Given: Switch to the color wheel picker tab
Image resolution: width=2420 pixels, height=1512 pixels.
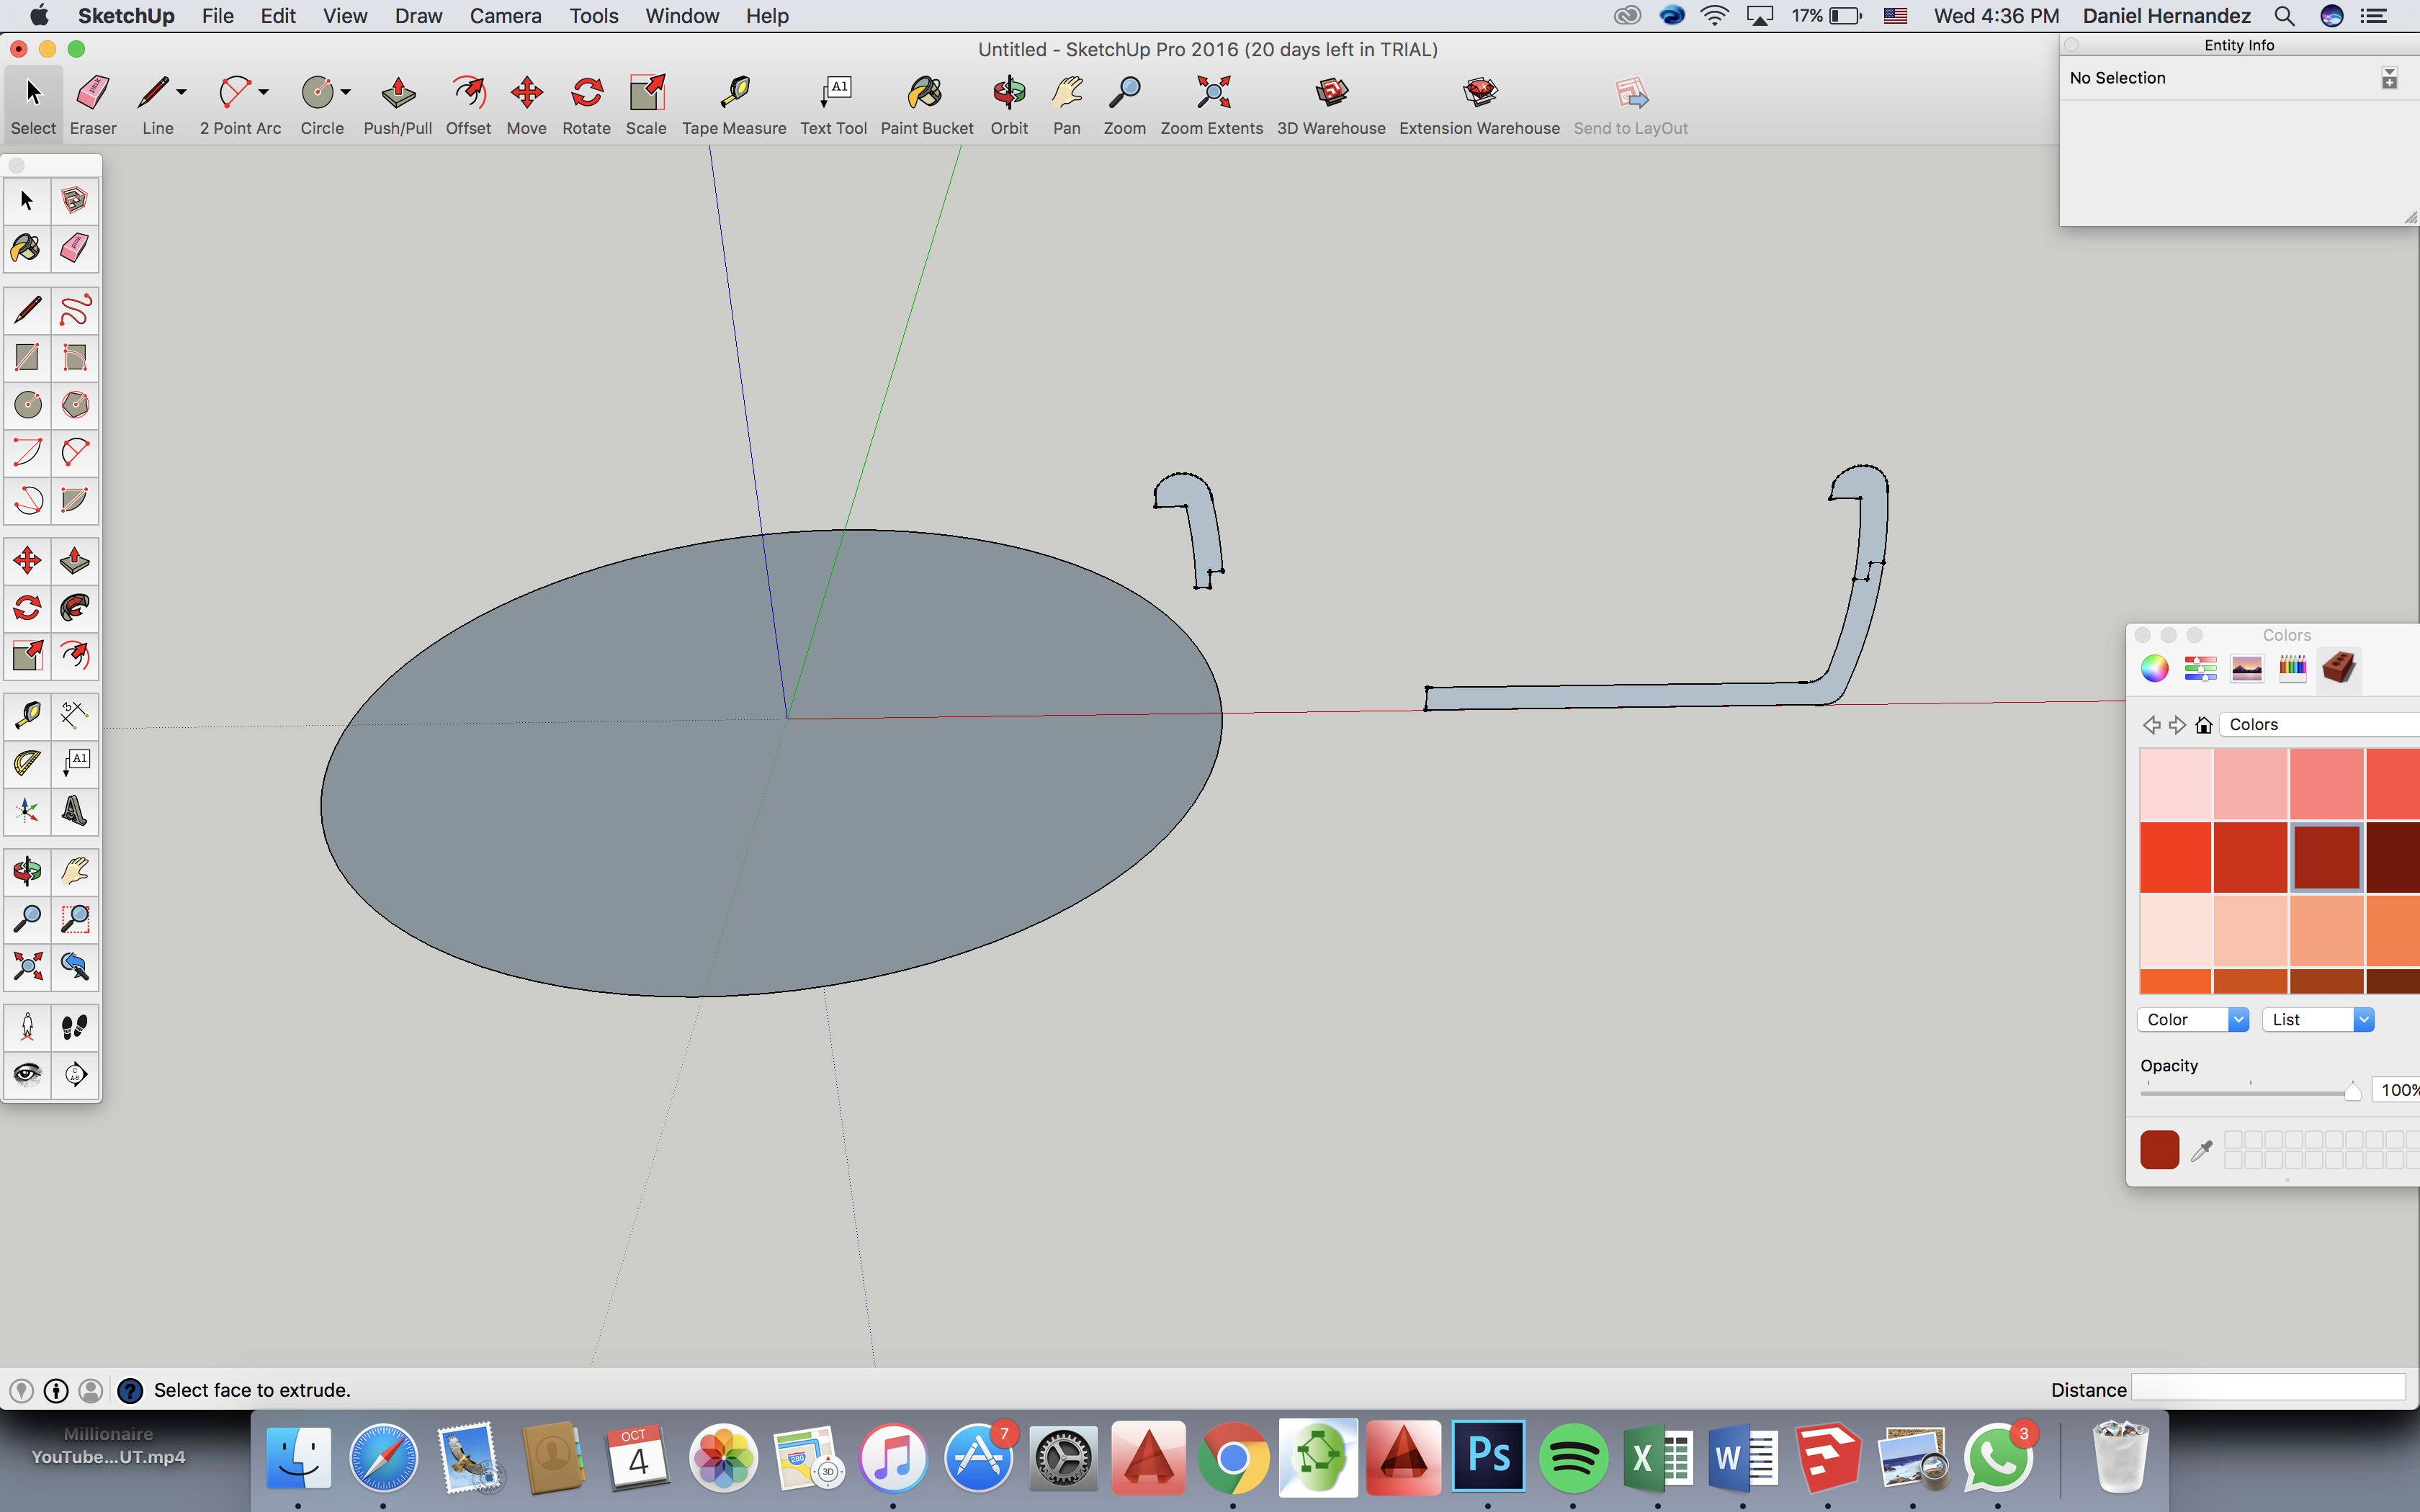Looking at the screenshot, I should (2155, 668).
